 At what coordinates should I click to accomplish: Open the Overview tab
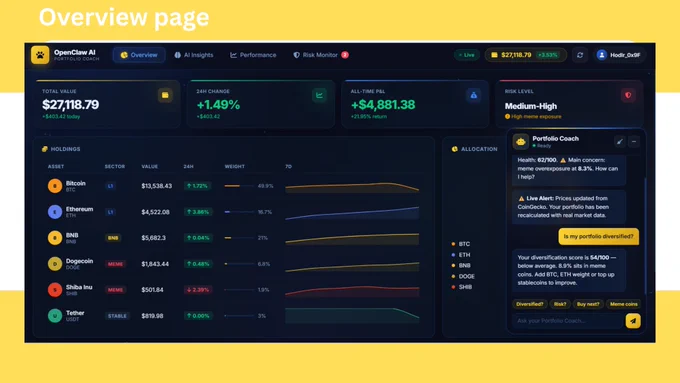click(139, 55)
